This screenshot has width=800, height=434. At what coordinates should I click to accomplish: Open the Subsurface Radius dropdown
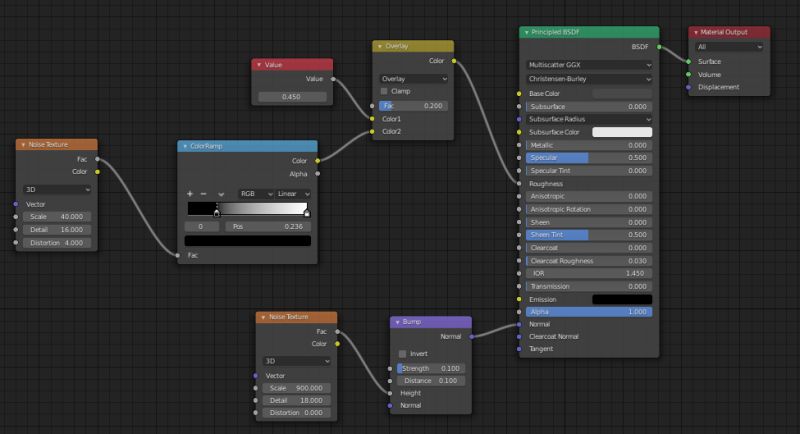589,119
